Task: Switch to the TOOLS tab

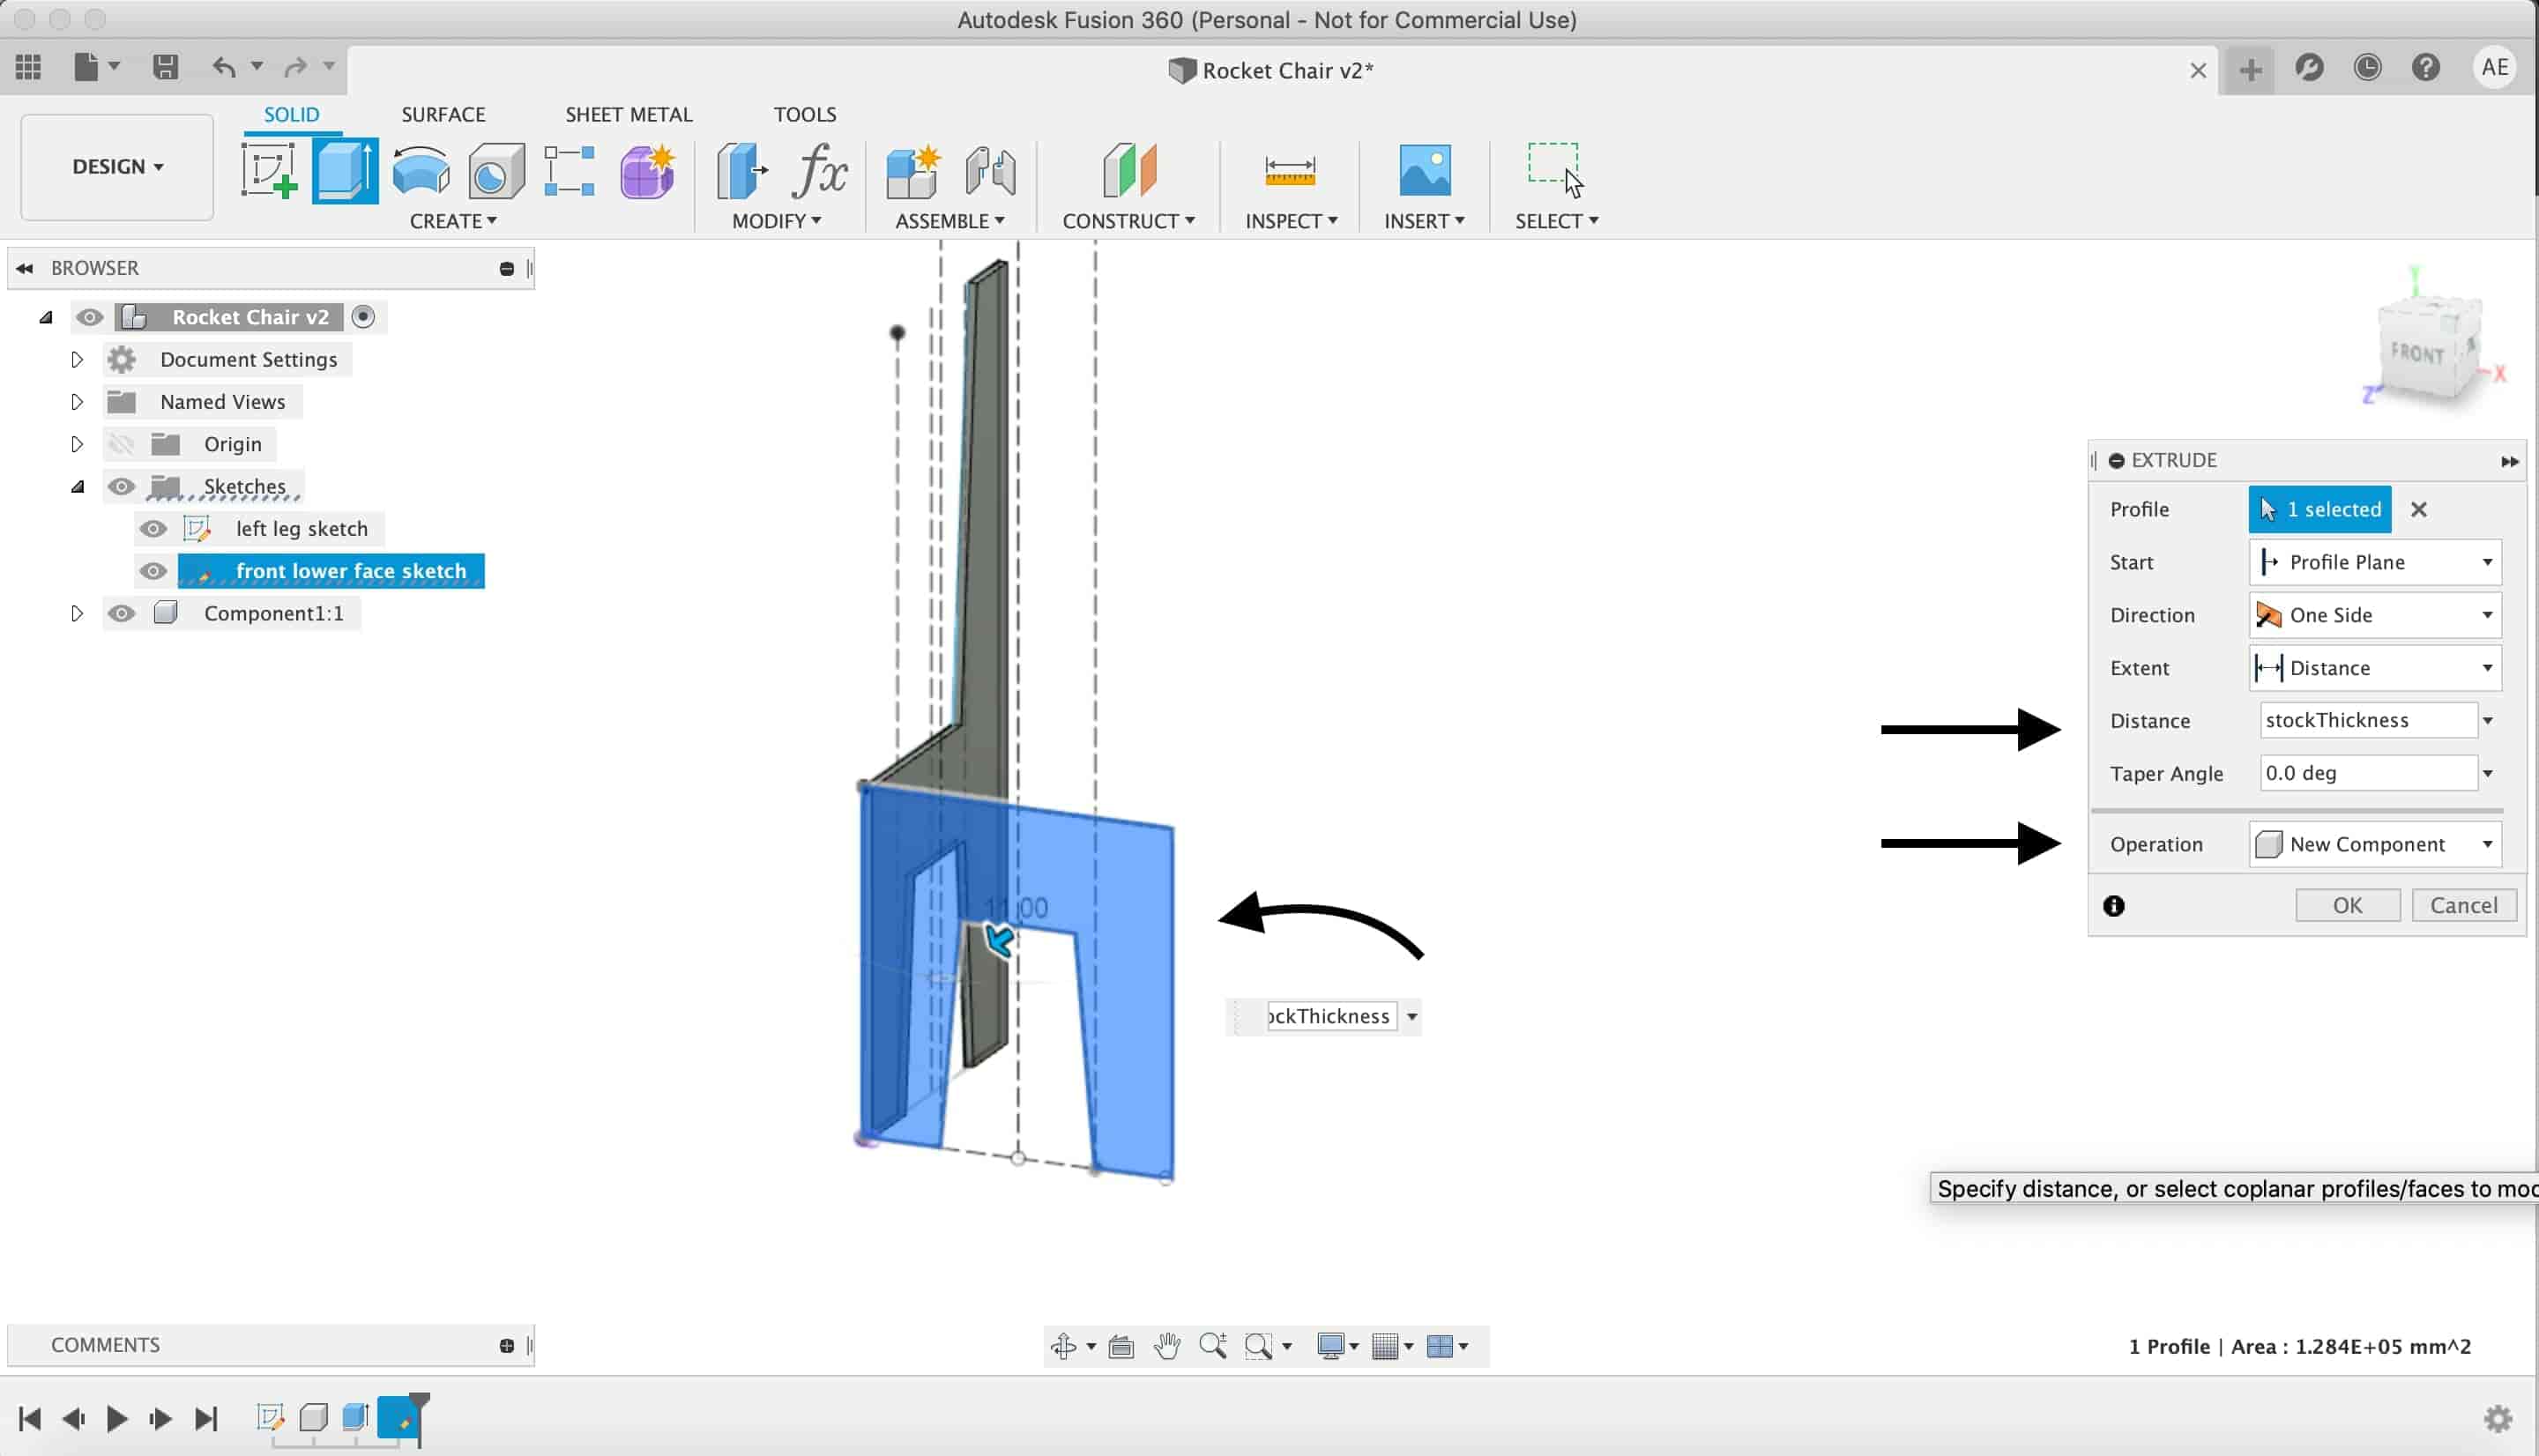Action: [x=805, y=114]
